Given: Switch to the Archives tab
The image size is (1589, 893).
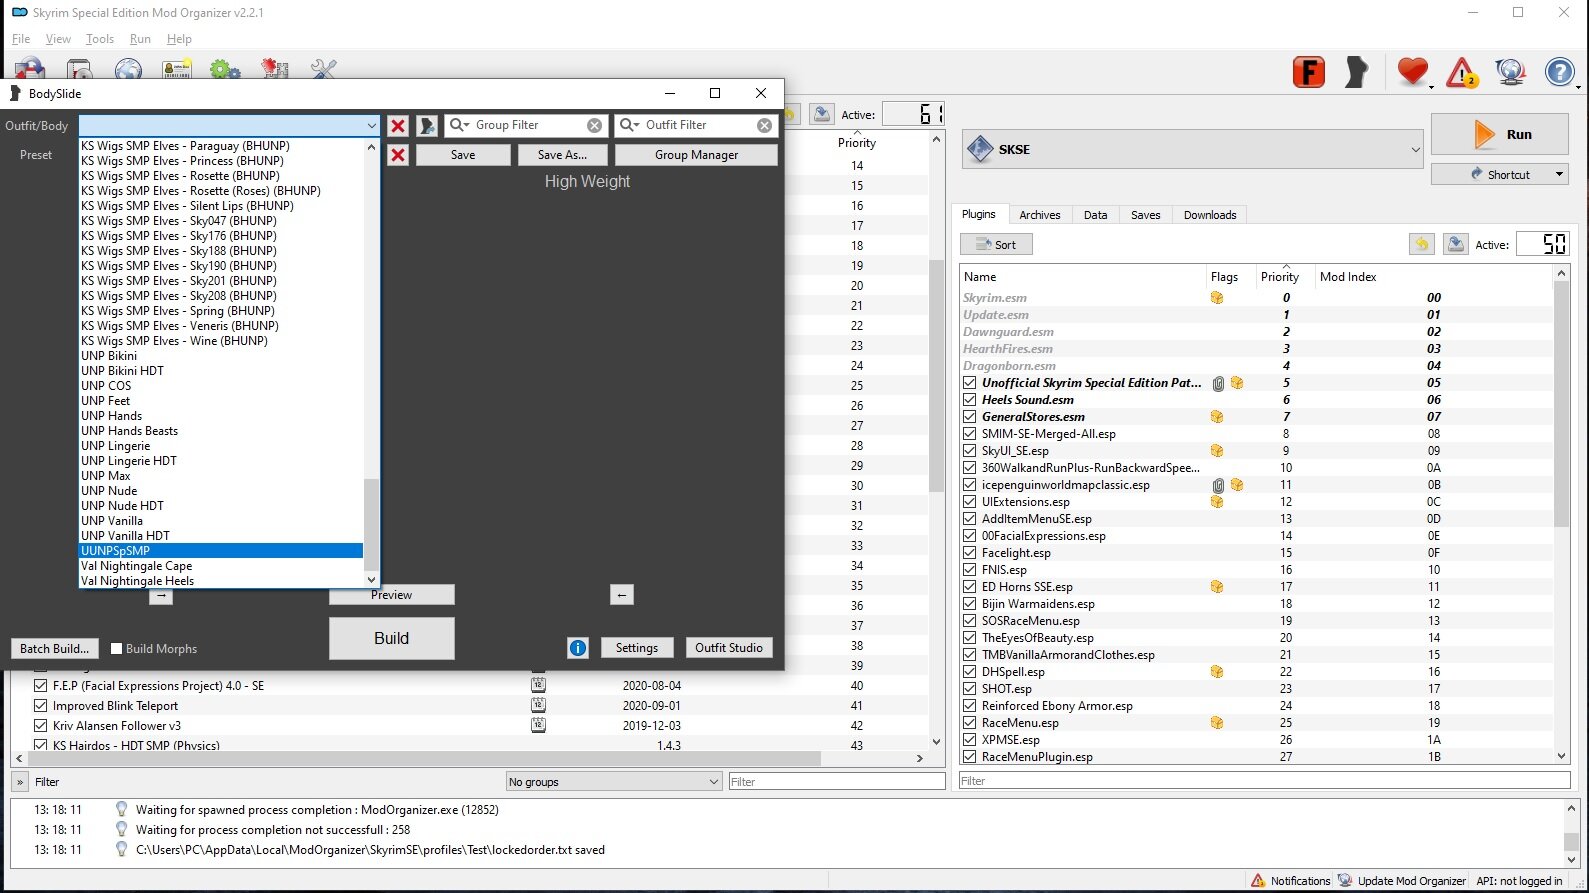Looking at the screenshot, I should pos(1040,215).
